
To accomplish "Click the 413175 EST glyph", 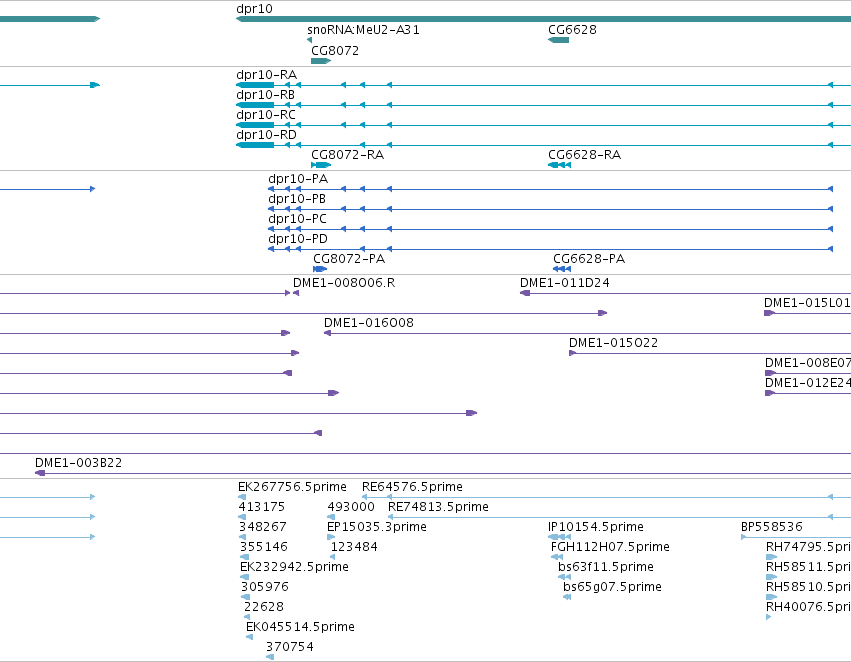I will (x=242, y=517).
